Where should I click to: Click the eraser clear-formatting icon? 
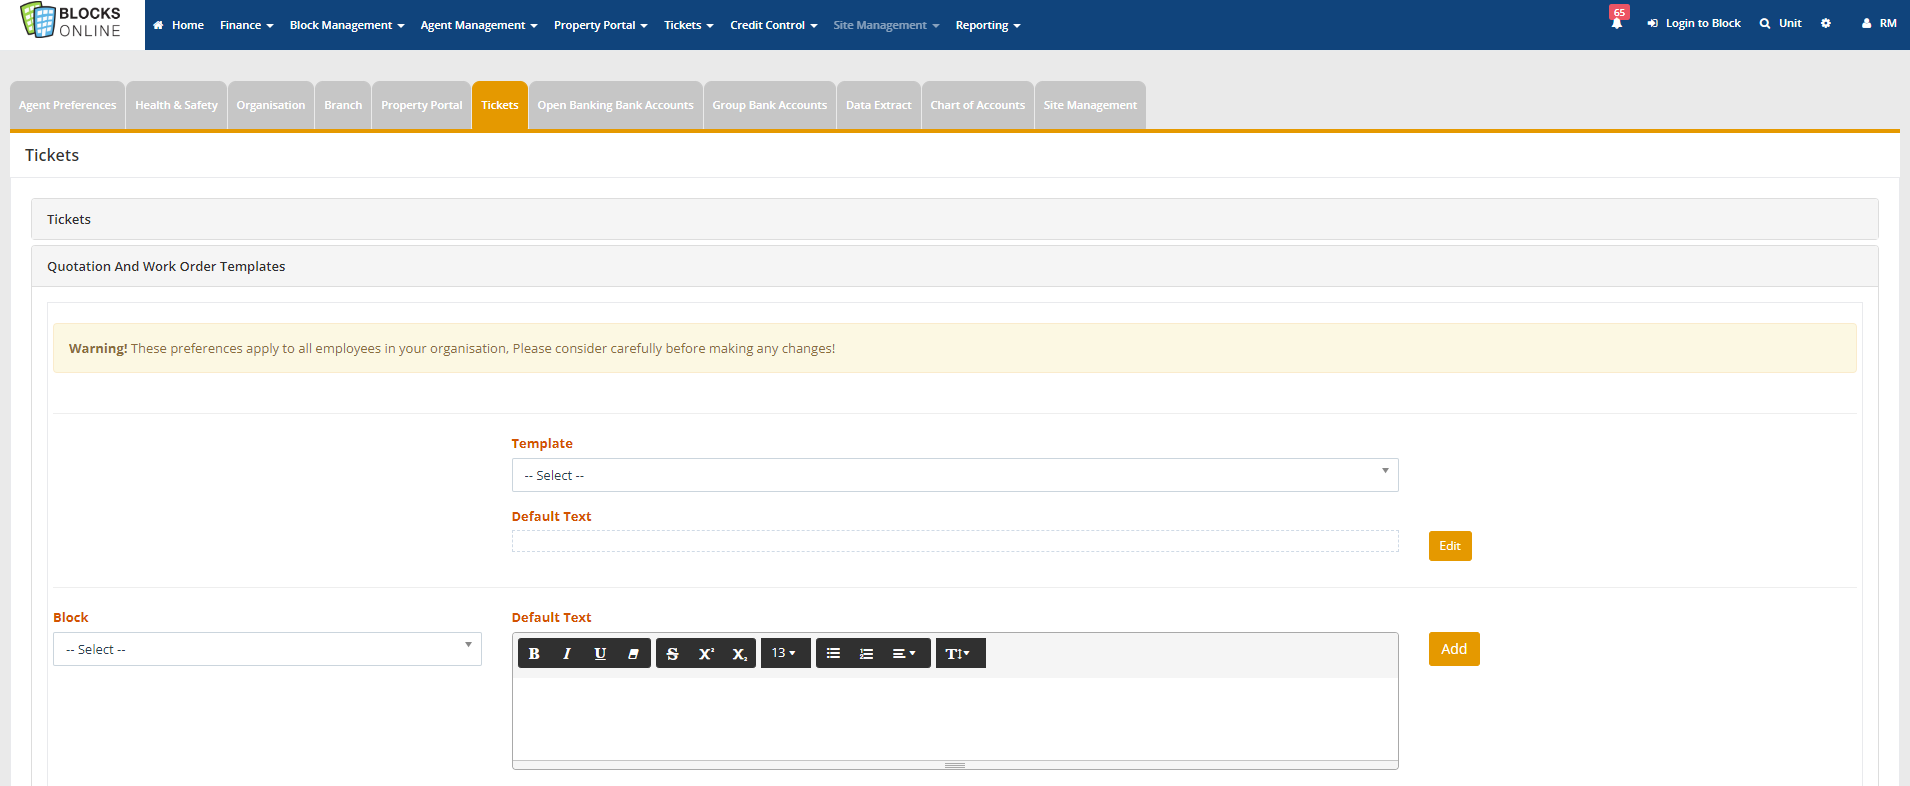[x=633, y=653]
